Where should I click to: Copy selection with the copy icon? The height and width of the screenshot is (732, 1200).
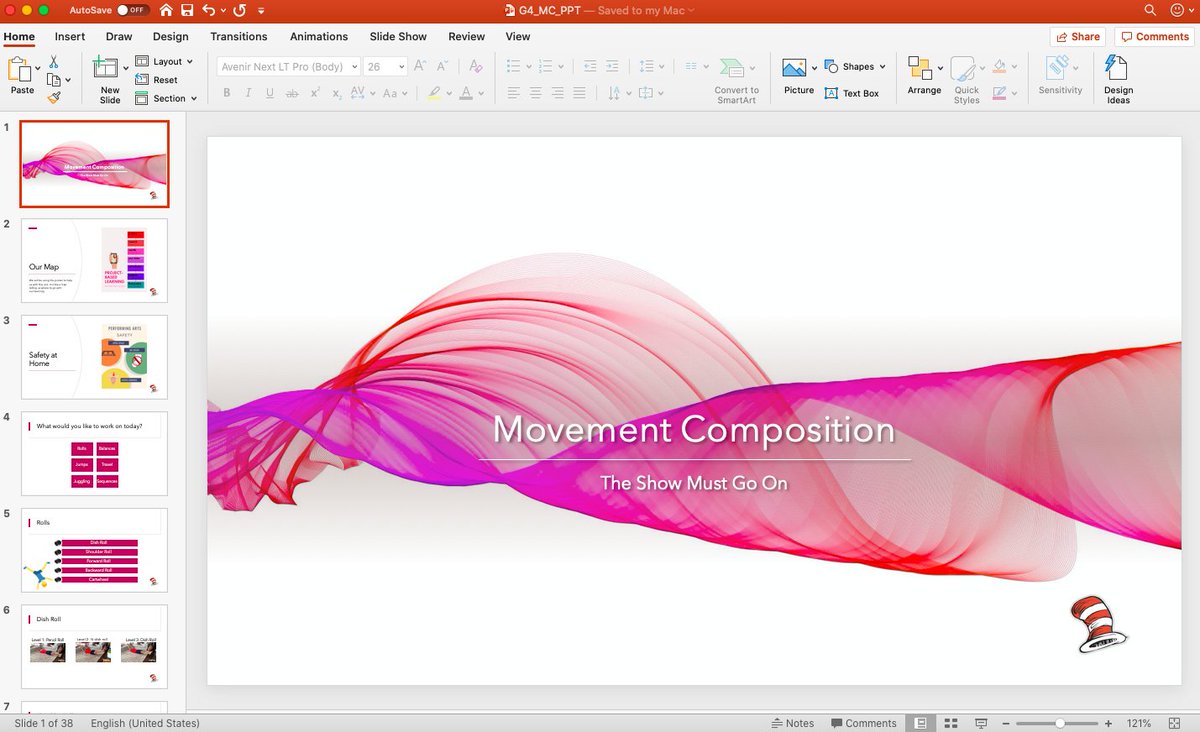[54, 80]
